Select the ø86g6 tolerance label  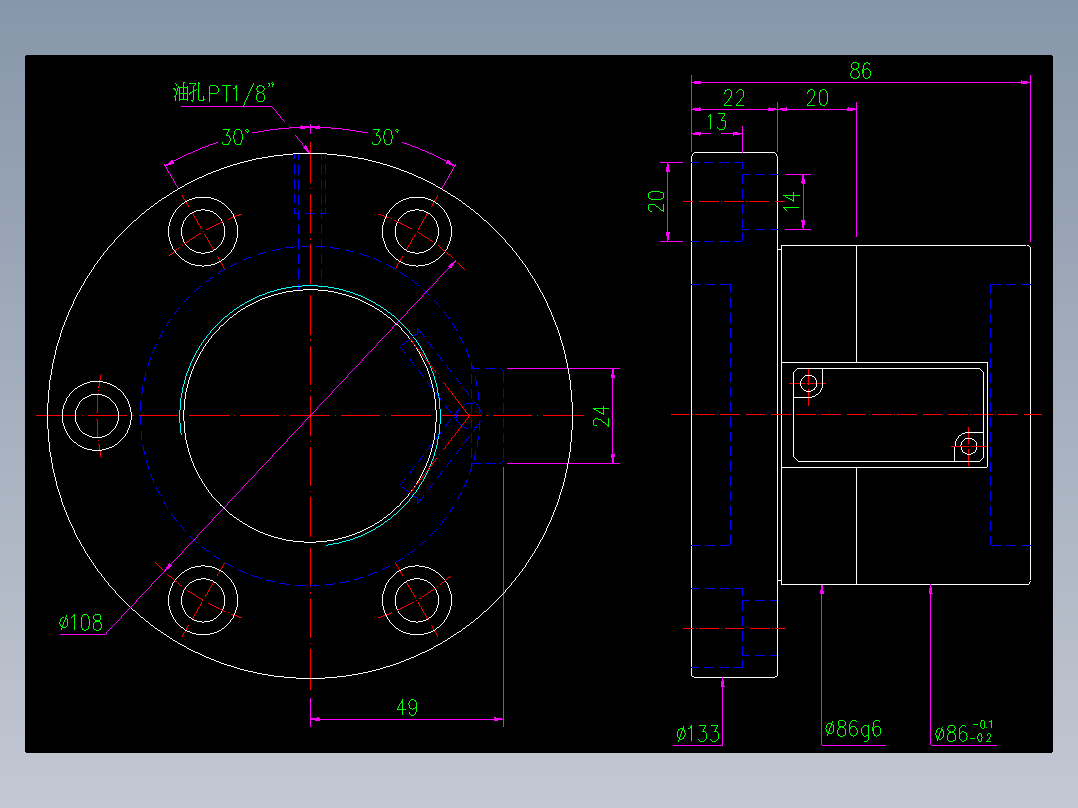(x=853, y=729)
